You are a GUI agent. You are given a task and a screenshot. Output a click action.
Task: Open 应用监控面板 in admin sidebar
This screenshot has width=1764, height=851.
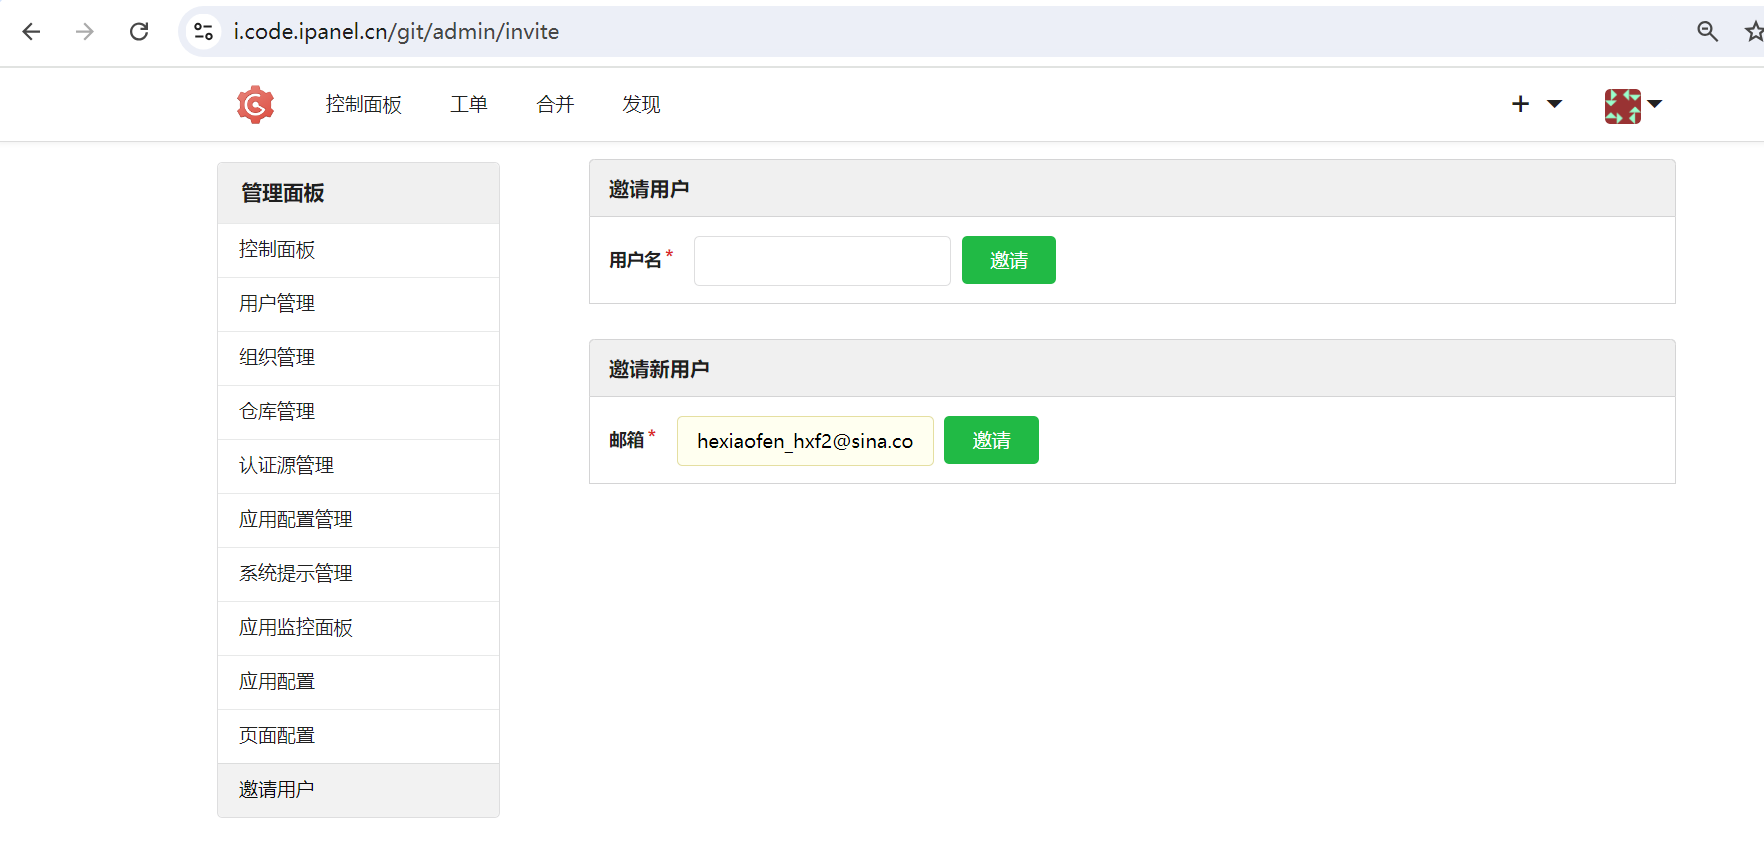296,628
